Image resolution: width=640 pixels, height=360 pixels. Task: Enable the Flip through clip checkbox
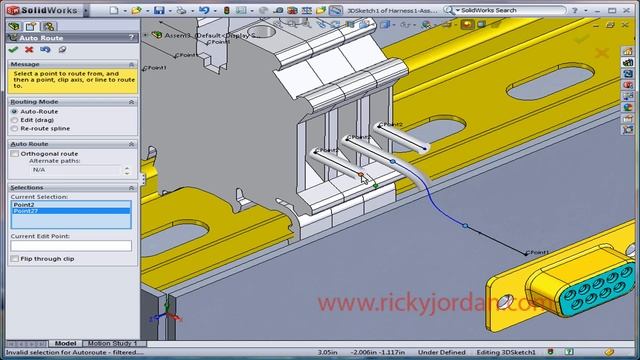tap(15, 259)
